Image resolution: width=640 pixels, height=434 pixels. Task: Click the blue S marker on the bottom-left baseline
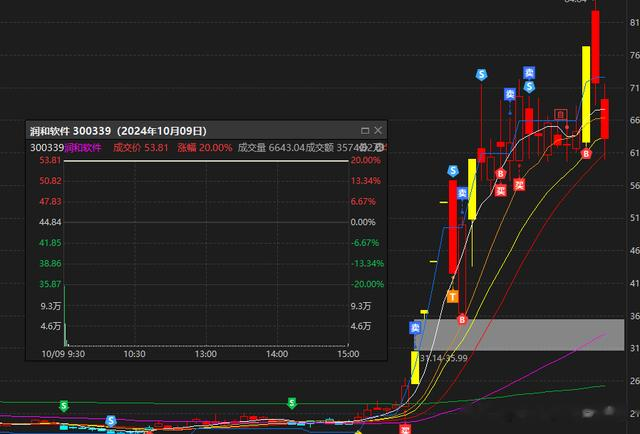coord(111,421)
